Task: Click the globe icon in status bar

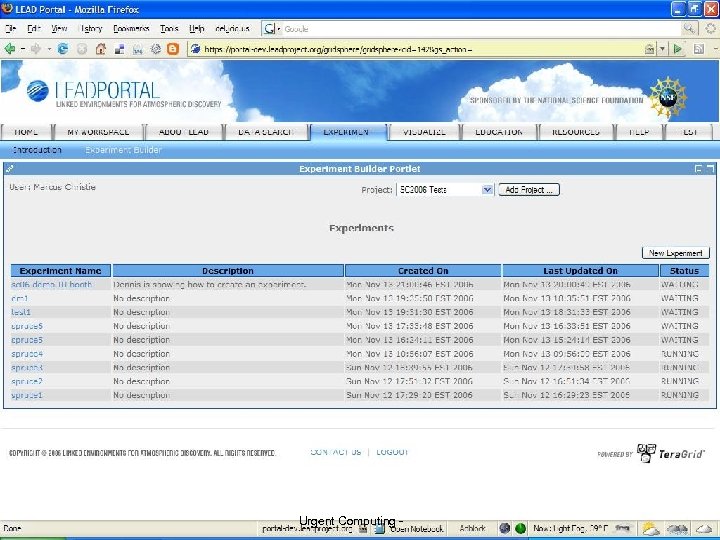Action: tap(504, 529)
